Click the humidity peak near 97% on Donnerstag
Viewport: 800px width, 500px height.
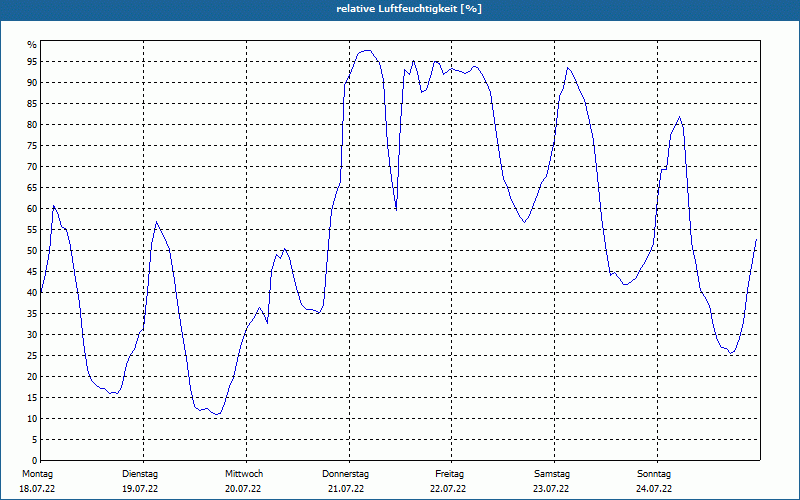[366, 51]
